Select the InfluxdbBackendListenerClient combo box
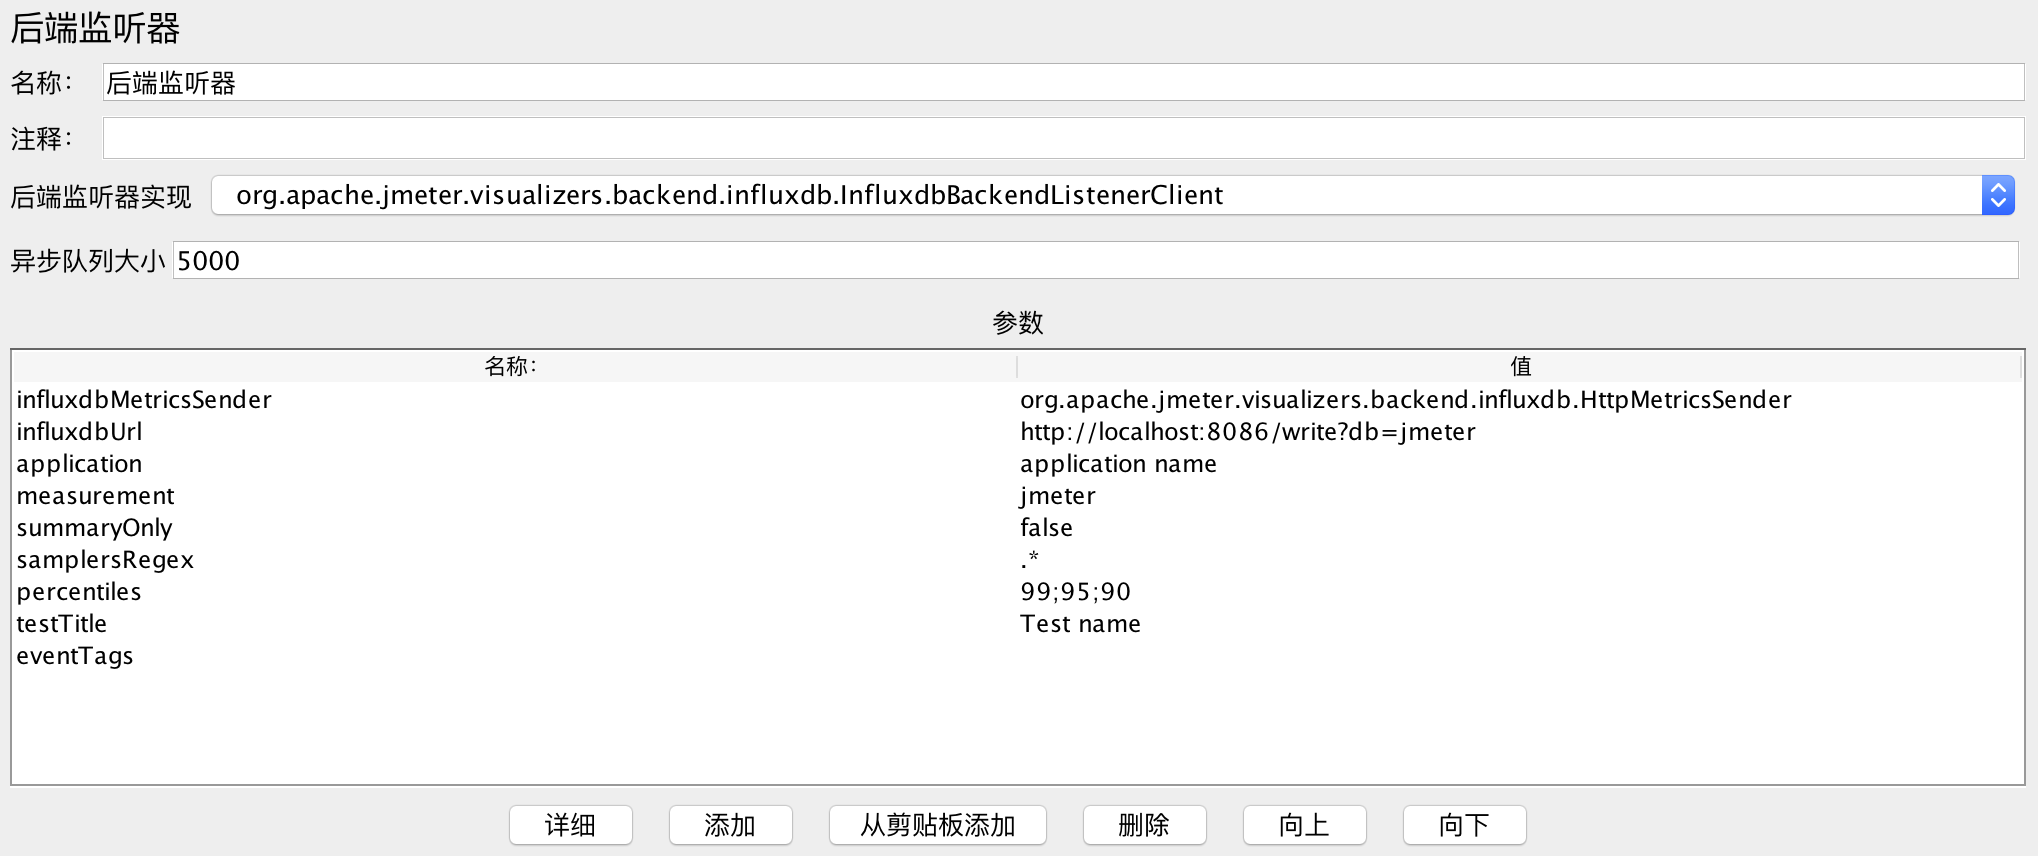The image size is (2038, 856). coord(1112,195)
